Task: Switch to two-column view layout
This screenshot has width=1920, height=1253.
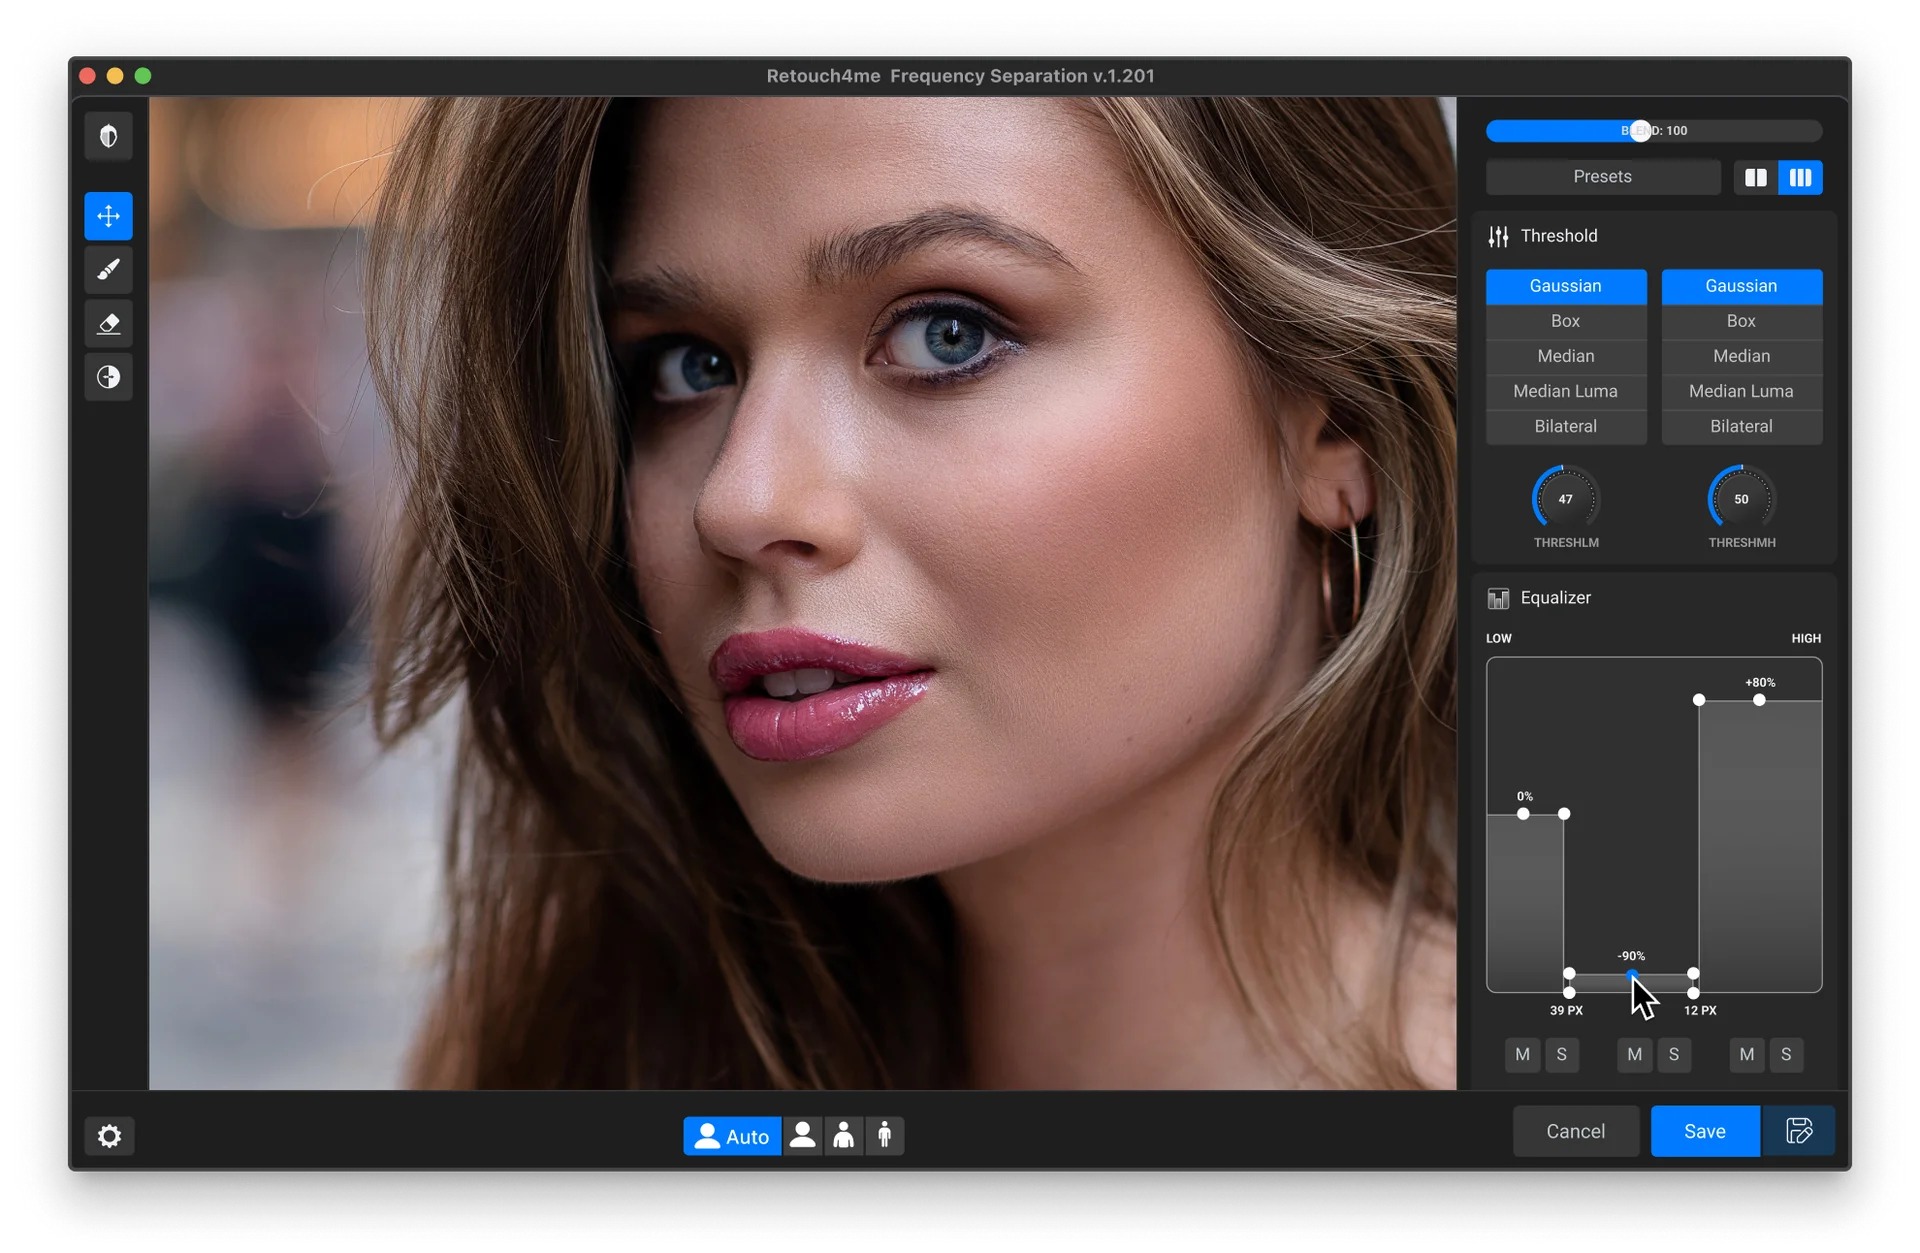Action: [x=1755, y=177]
